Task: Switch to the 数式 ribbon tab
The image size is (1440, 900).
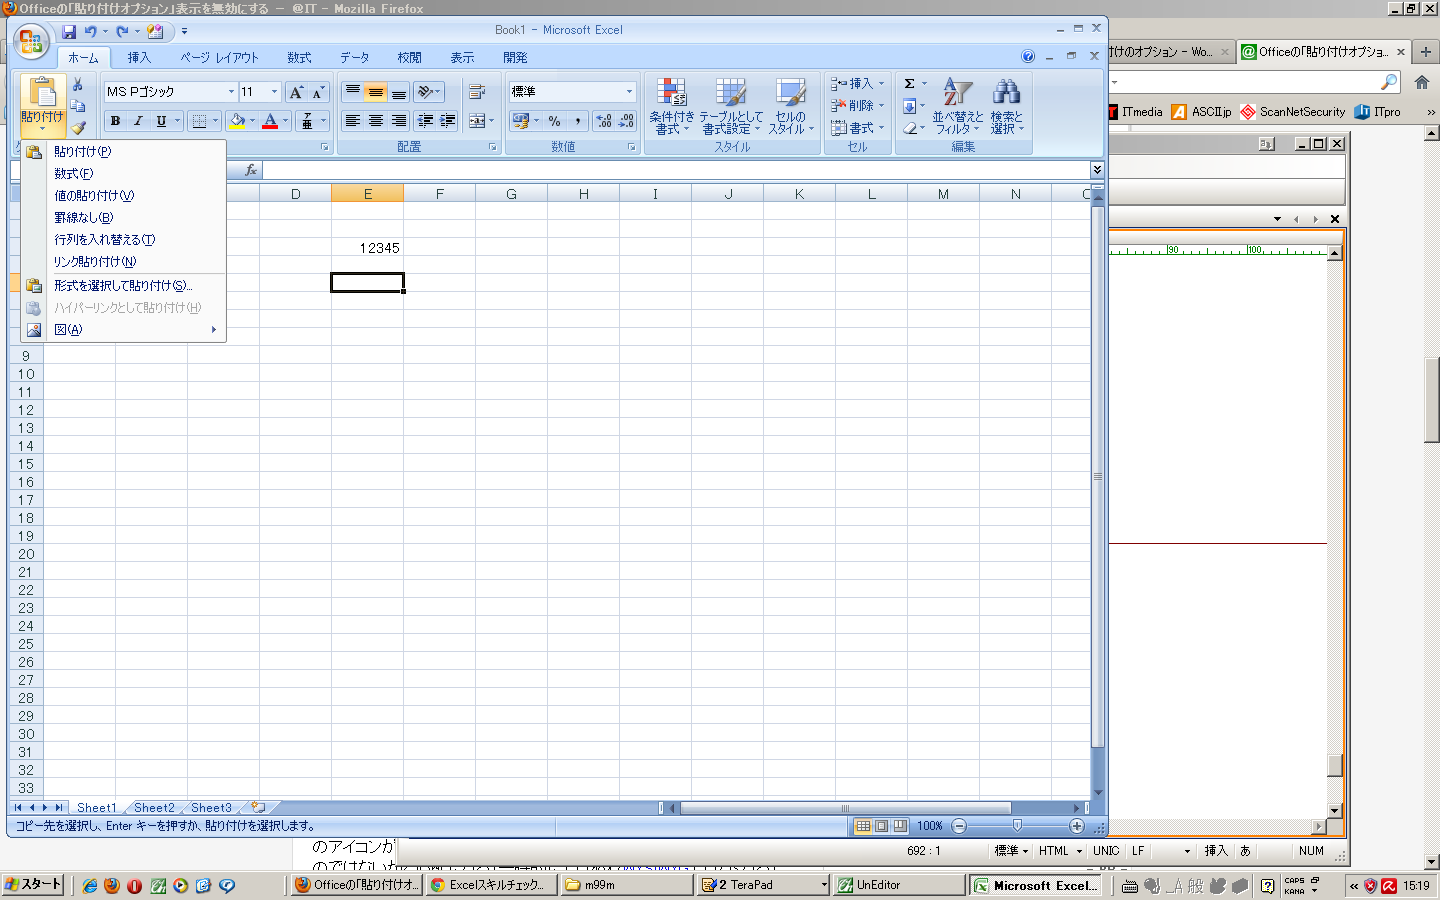Action: click(299, 58)
